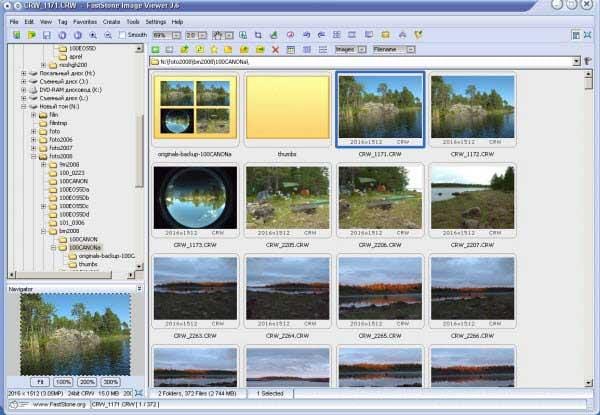Image resolution: width=600 pixels, height=415 pixels.
Task: Click the 300% zoom button in Navigator
Action: (111, 382)
